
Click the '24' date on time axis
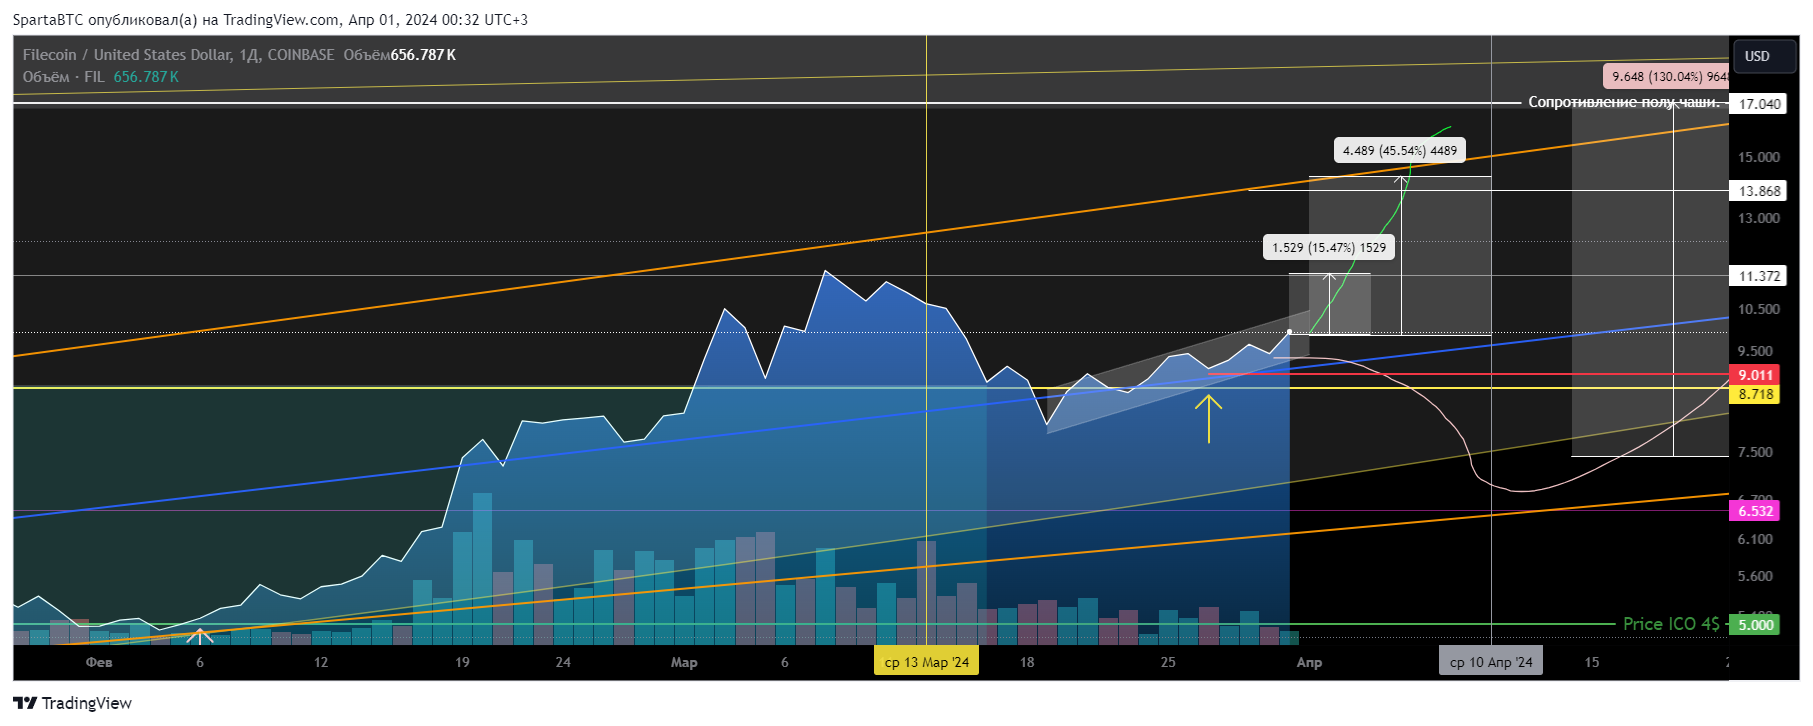pyautogui.click(x=563, y=662)
